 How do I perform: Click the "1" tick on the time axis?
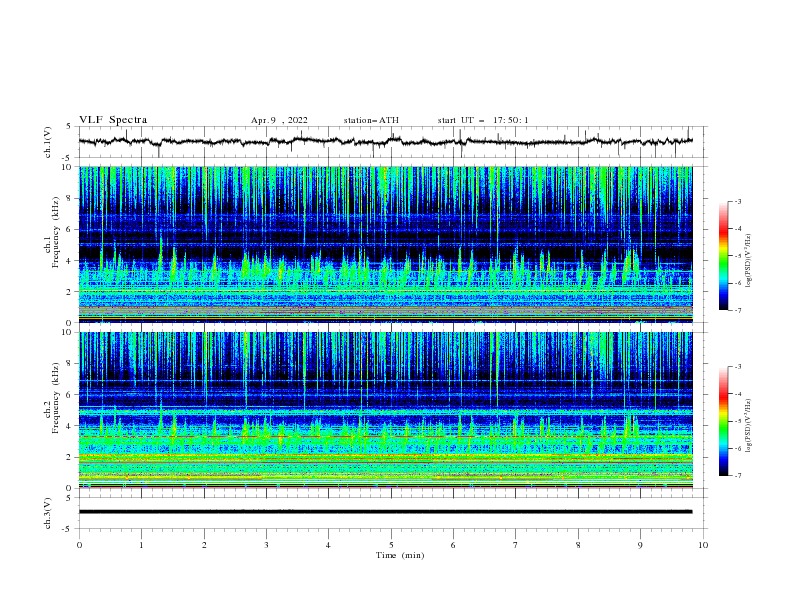click(141, 545)
